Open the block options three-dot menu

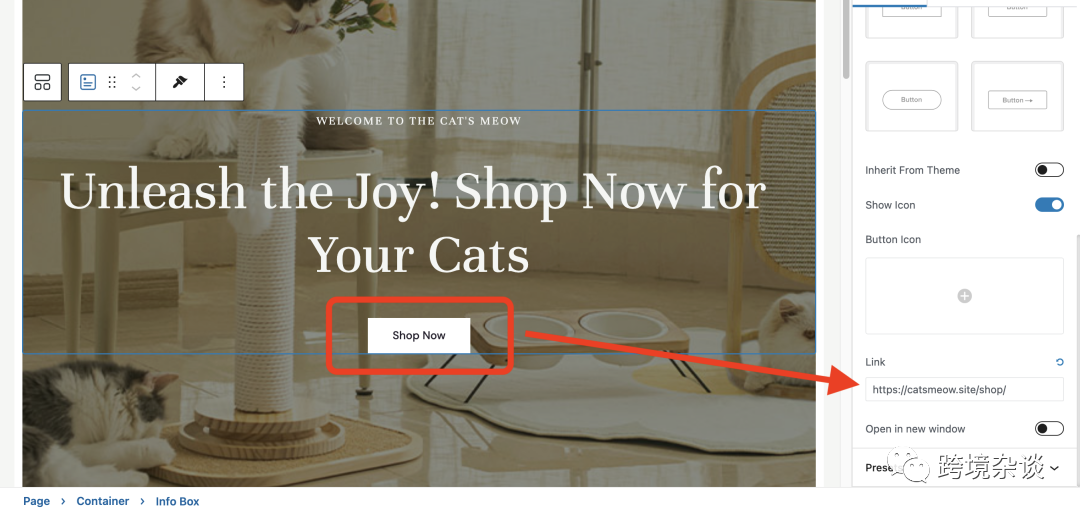point(224,83)
